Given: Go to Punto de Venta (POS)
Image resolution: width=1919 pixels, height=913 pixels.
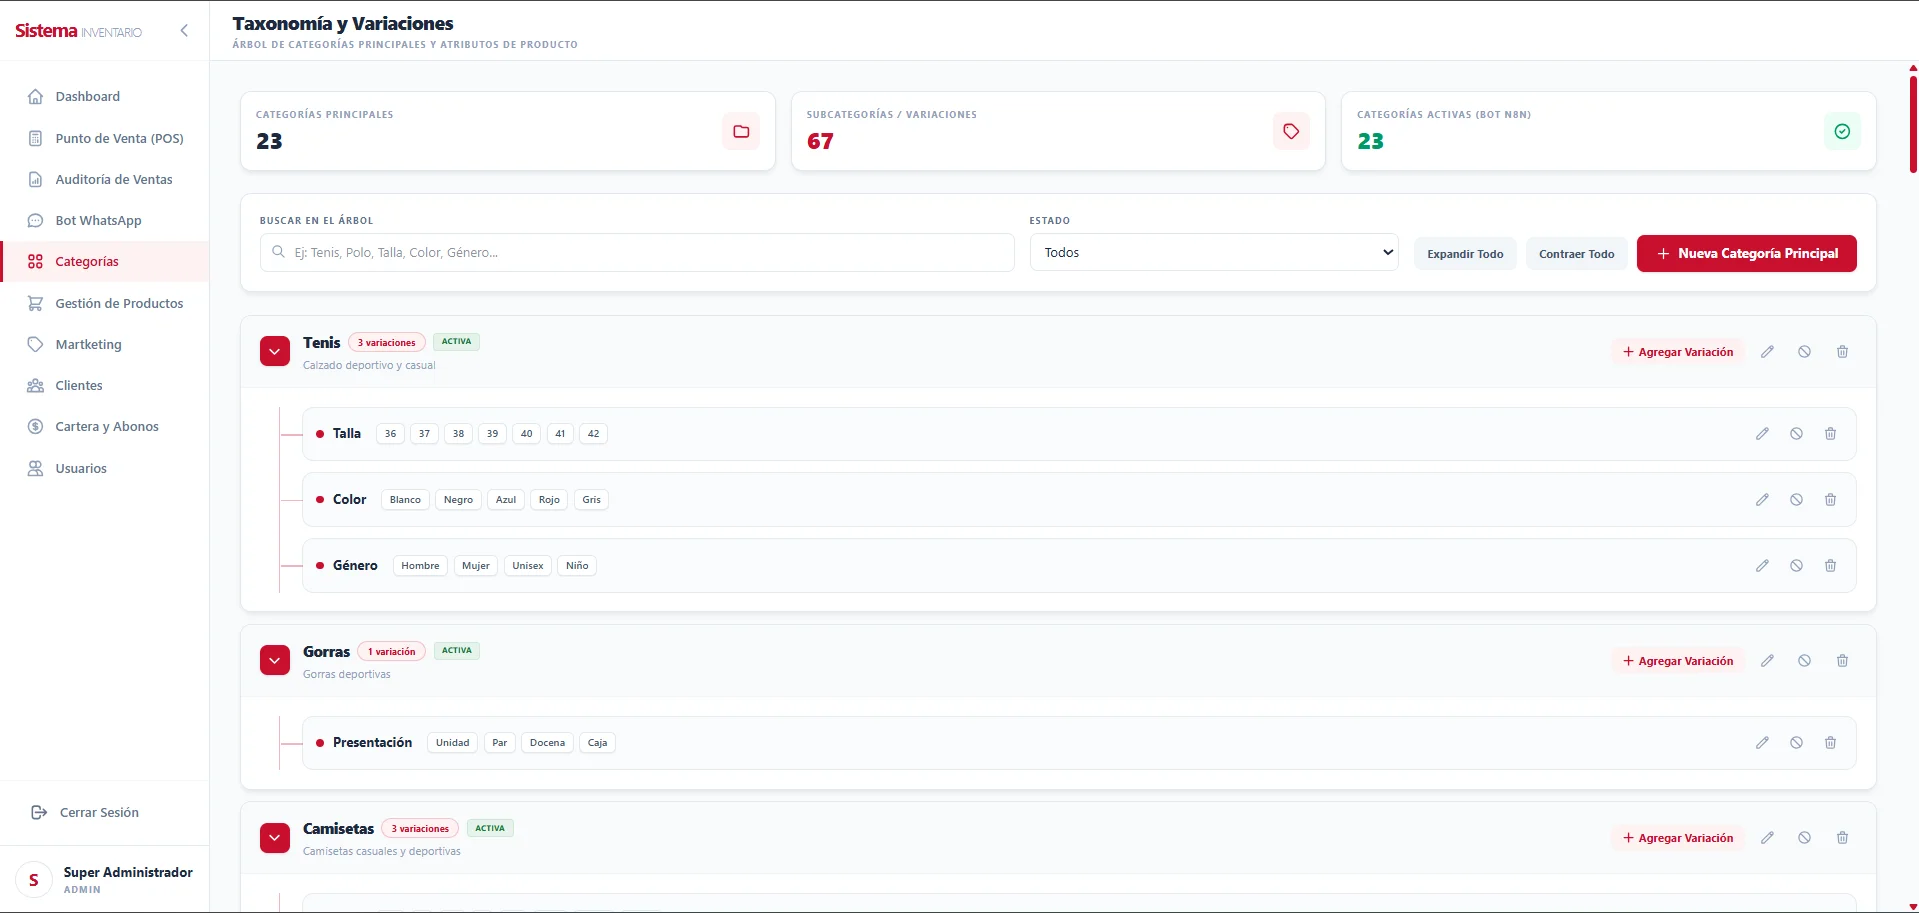Looking at the screenshot, I should [105, 139].
